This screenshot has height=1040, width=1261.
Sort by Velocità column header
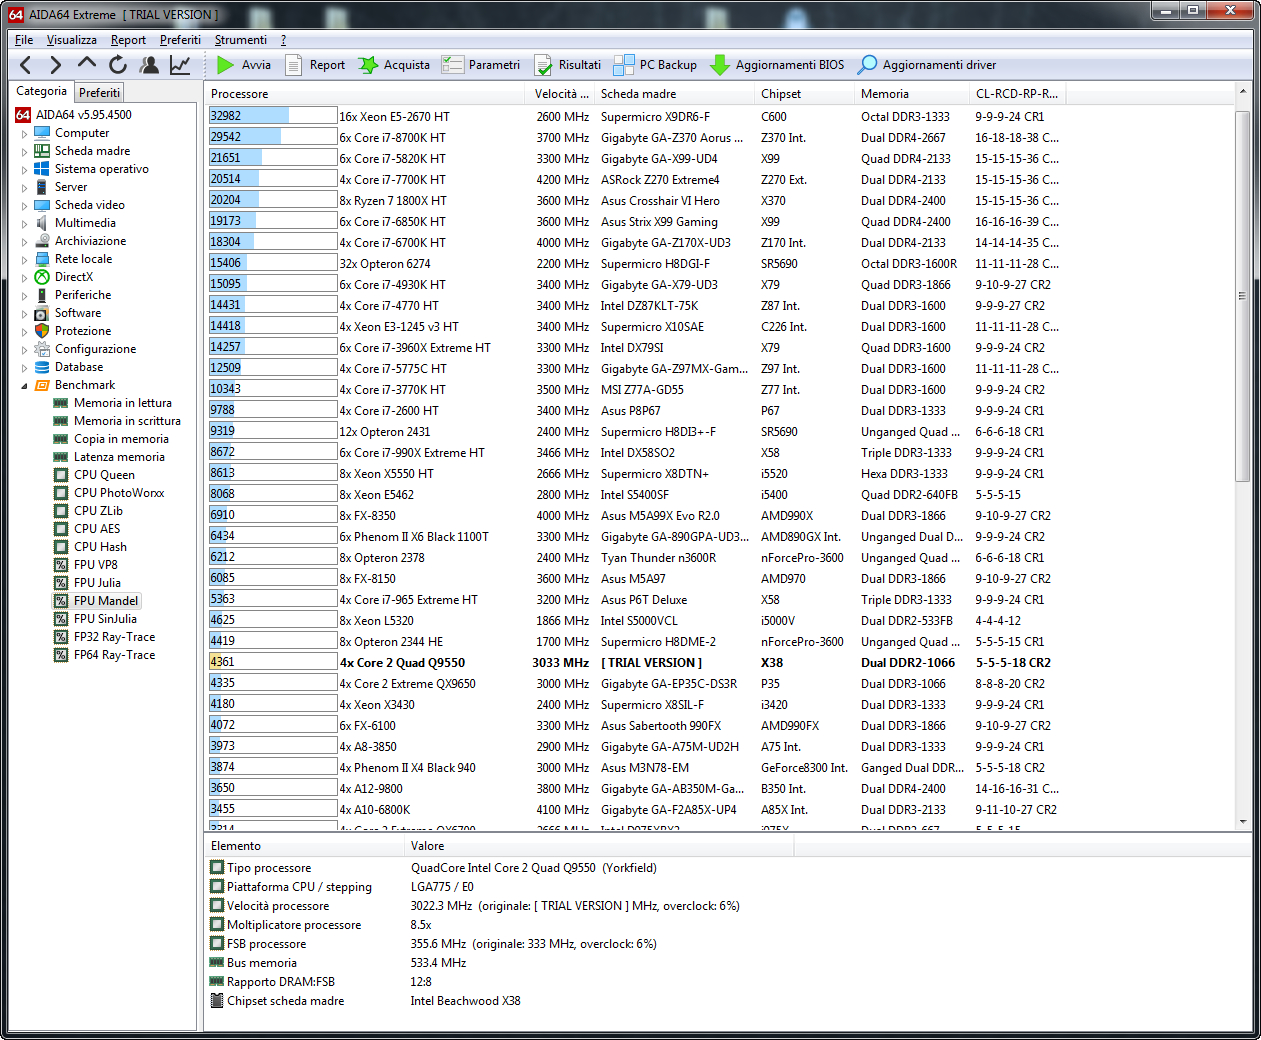point(559,94)
